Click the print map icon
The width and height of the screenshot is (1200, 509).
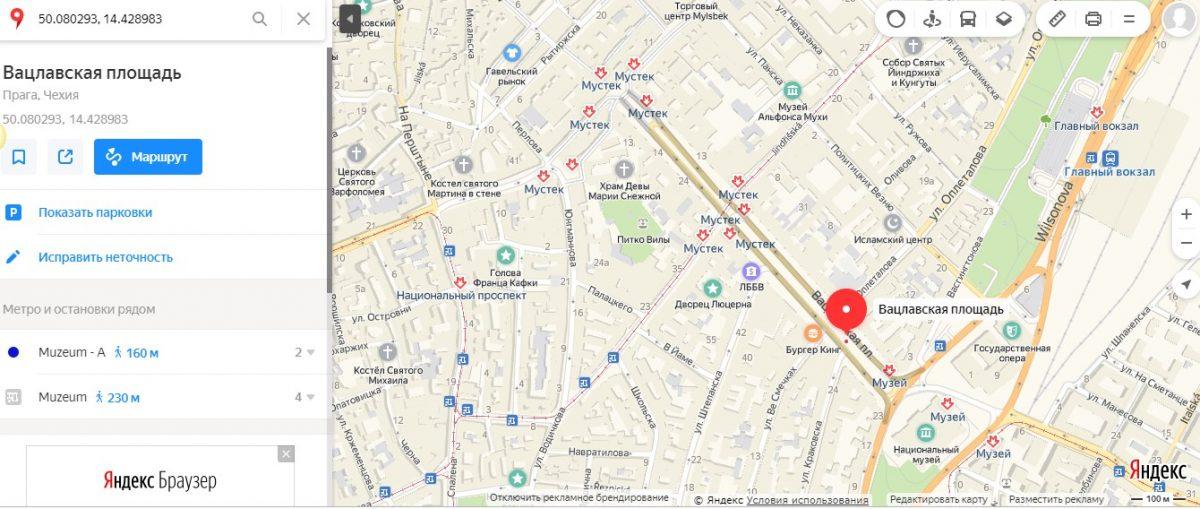tap(1093, 18)
